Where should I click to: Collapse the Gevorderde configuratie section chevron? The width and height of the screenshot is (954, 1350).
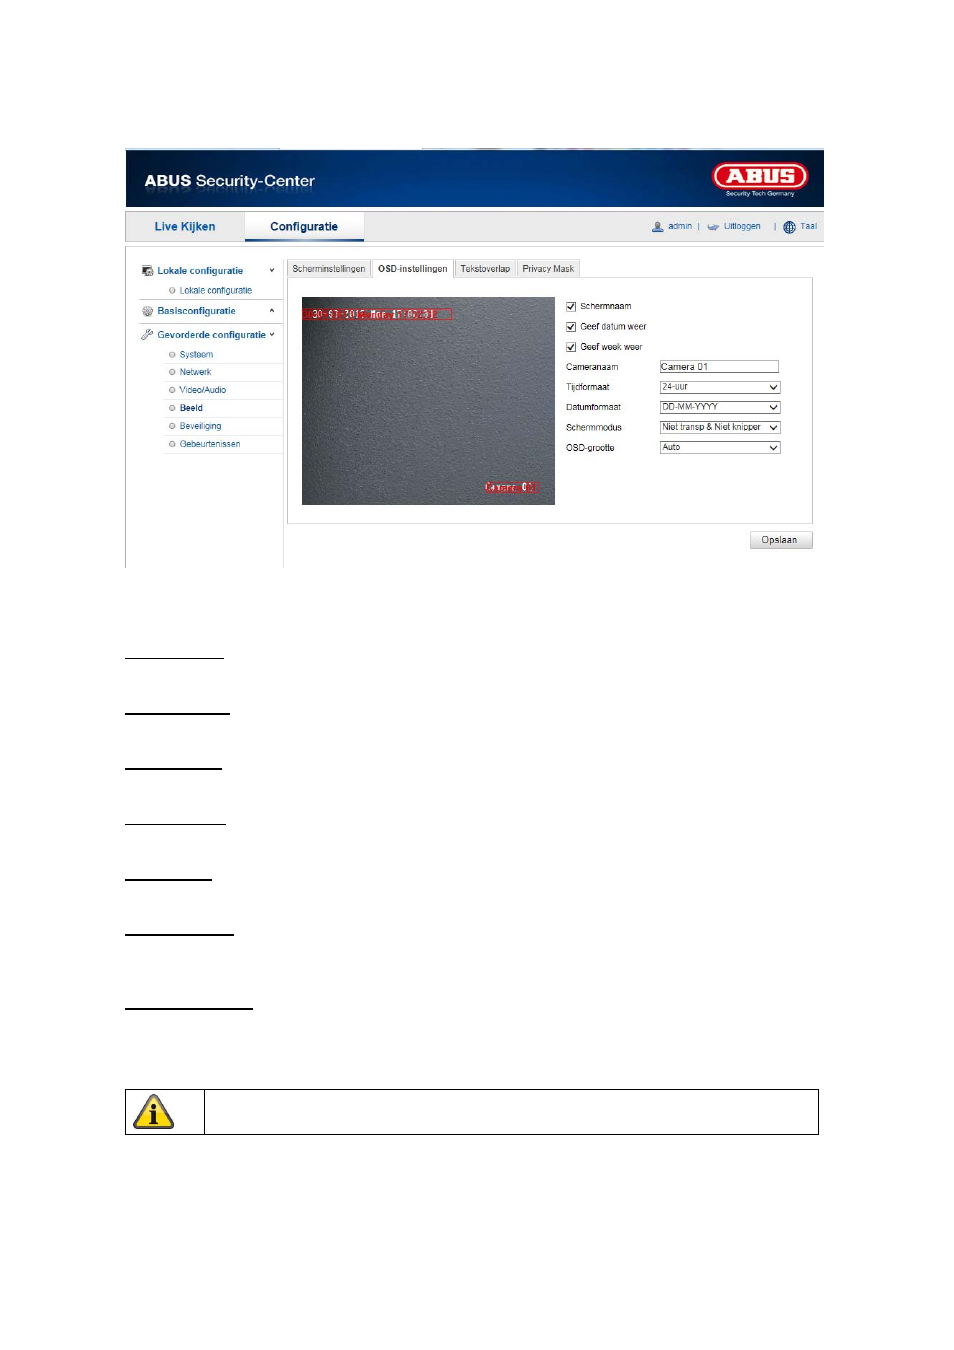pos(272,335)
